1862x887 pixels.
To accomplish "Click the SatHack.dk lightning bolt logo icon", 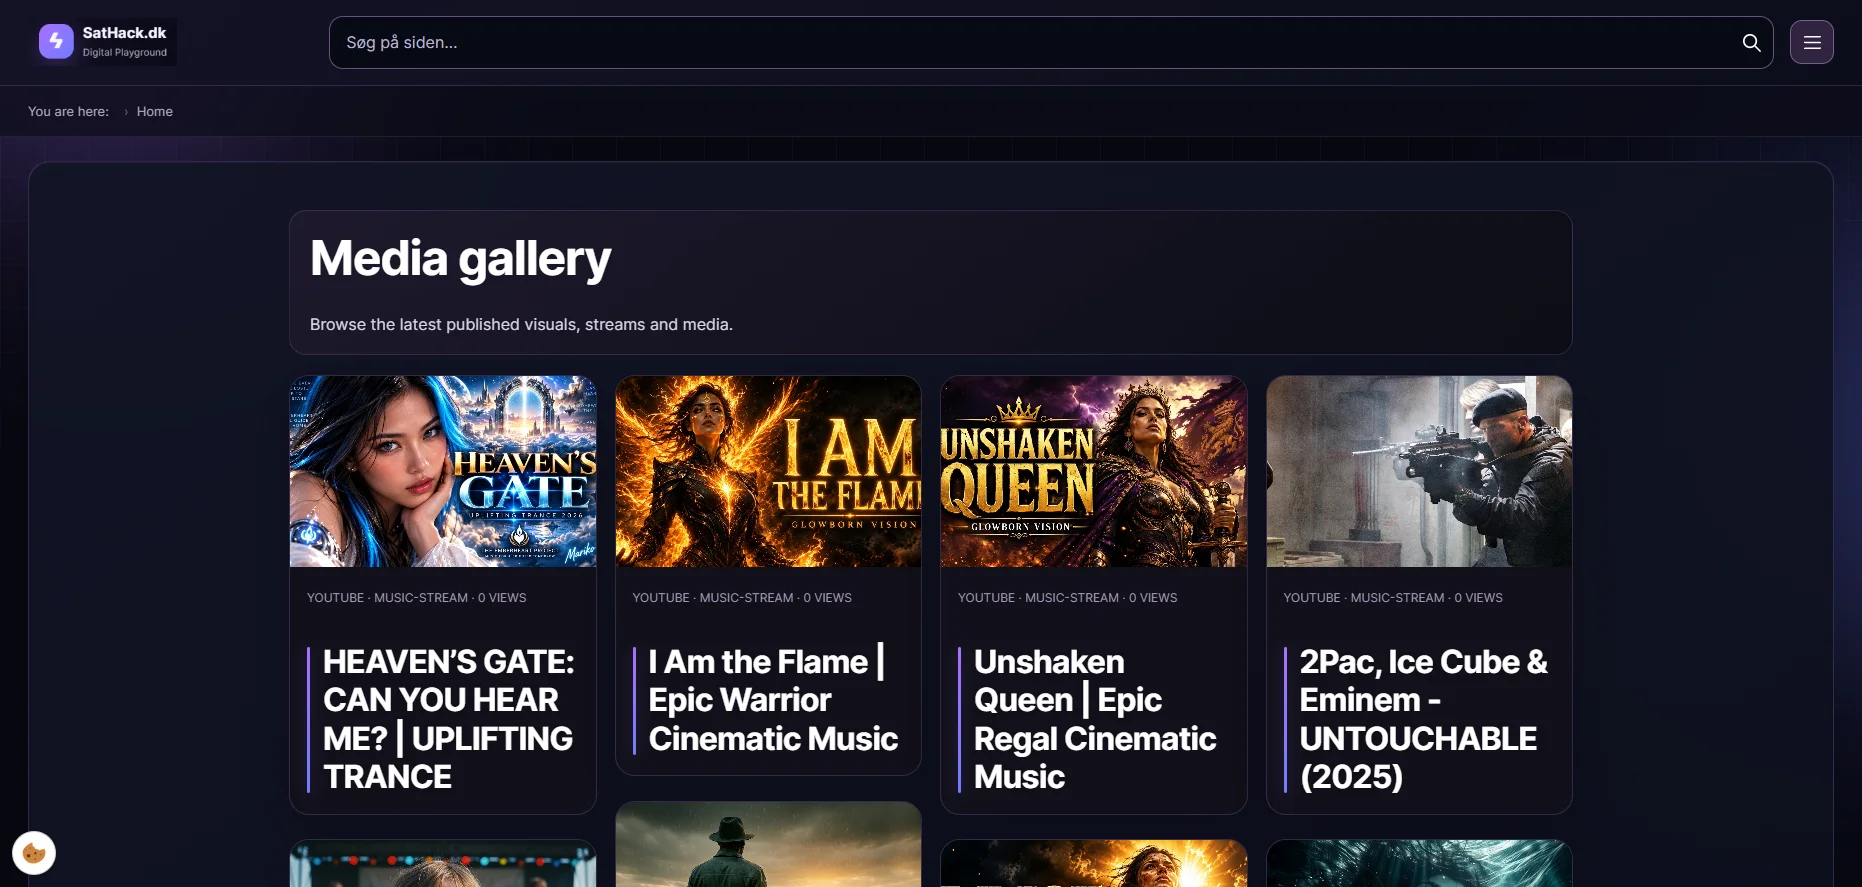I will [56, 42].
